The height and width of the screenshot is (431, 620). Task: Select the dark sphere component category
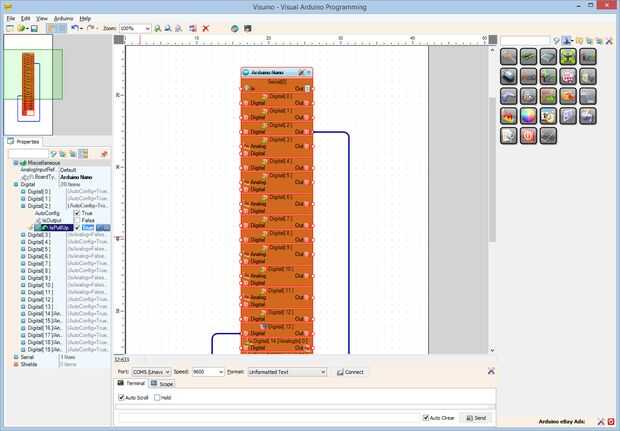[x=508, y=76]
